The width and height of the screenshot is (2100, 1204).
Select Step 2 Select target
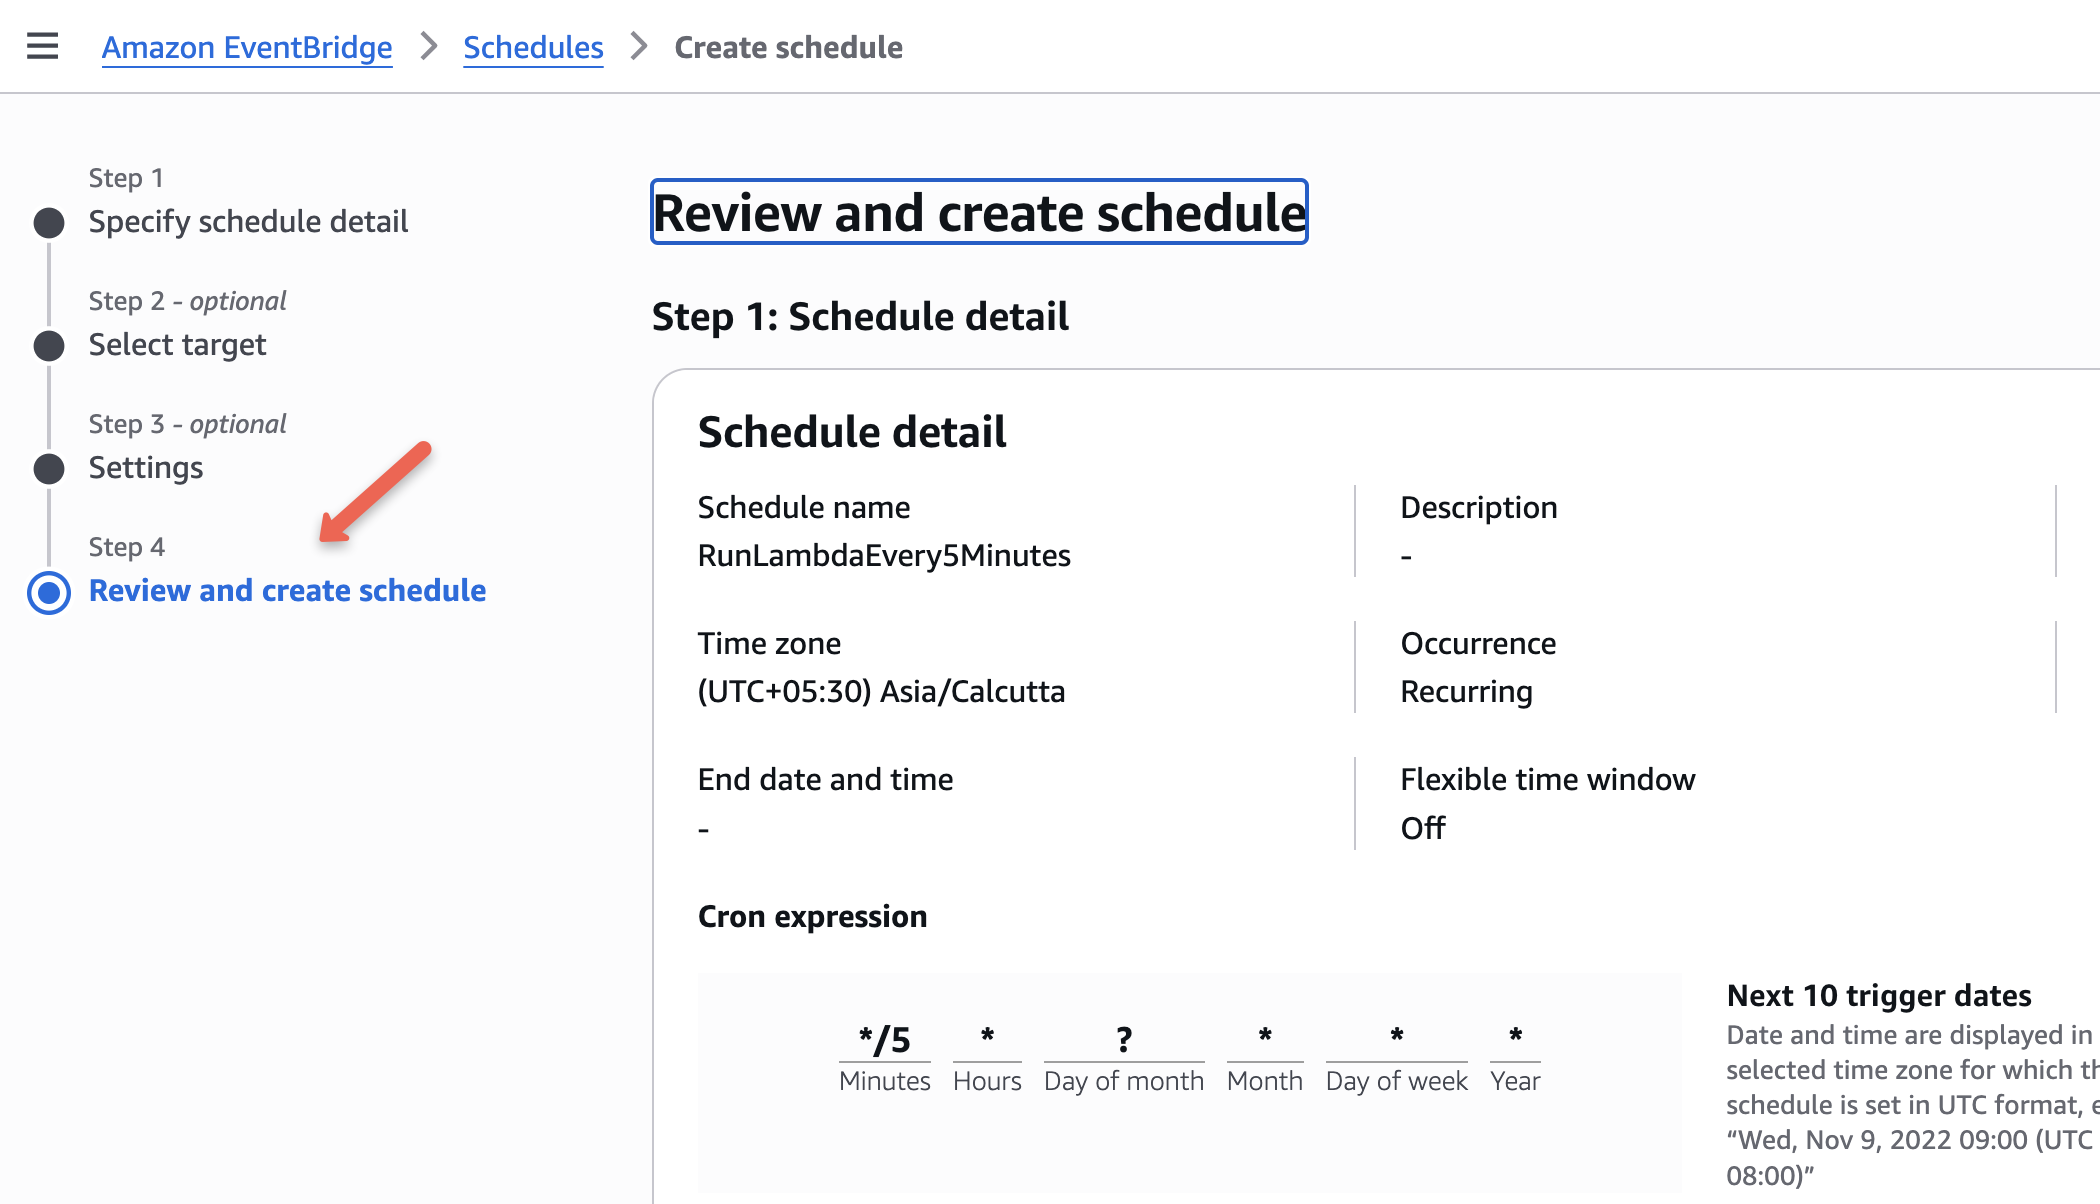tap(177, 344)
